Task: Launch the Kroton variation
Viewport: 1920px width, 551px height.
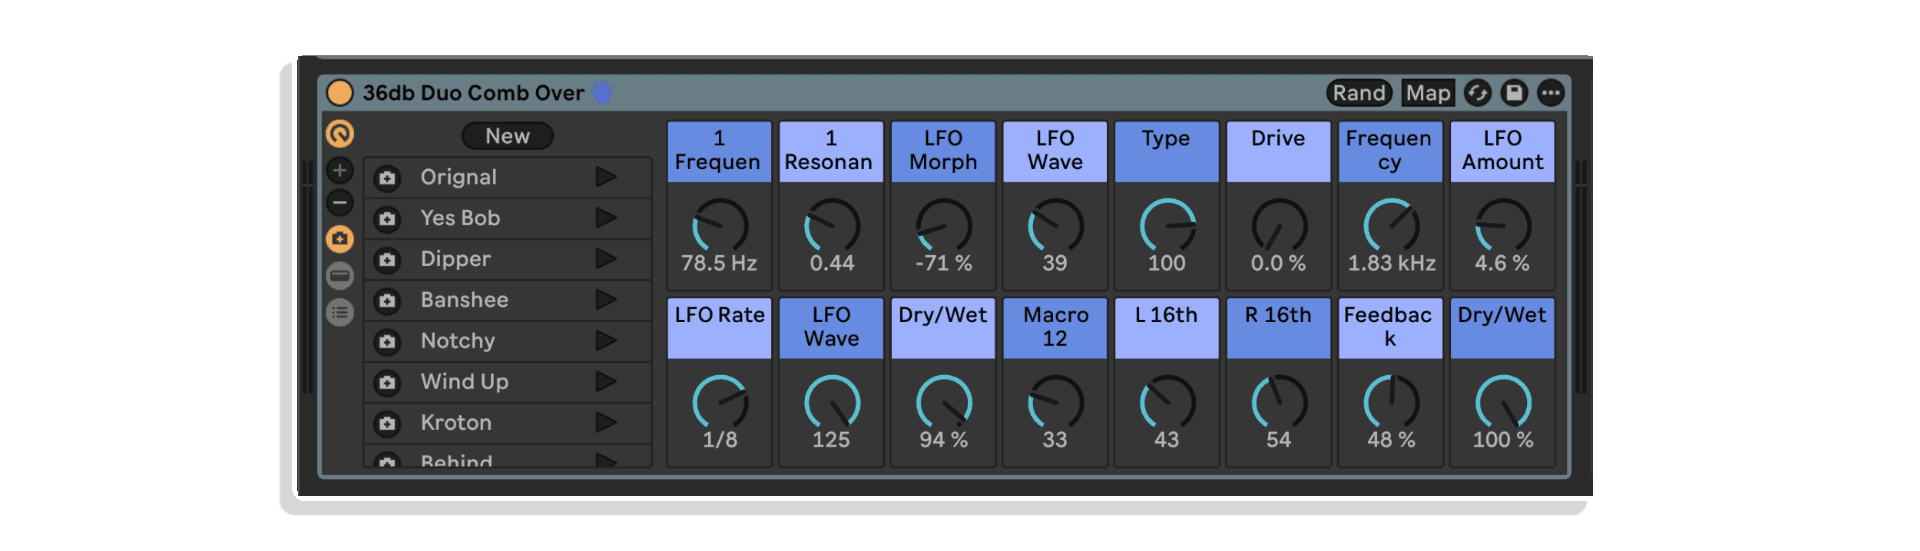Action: coord(606,423)
